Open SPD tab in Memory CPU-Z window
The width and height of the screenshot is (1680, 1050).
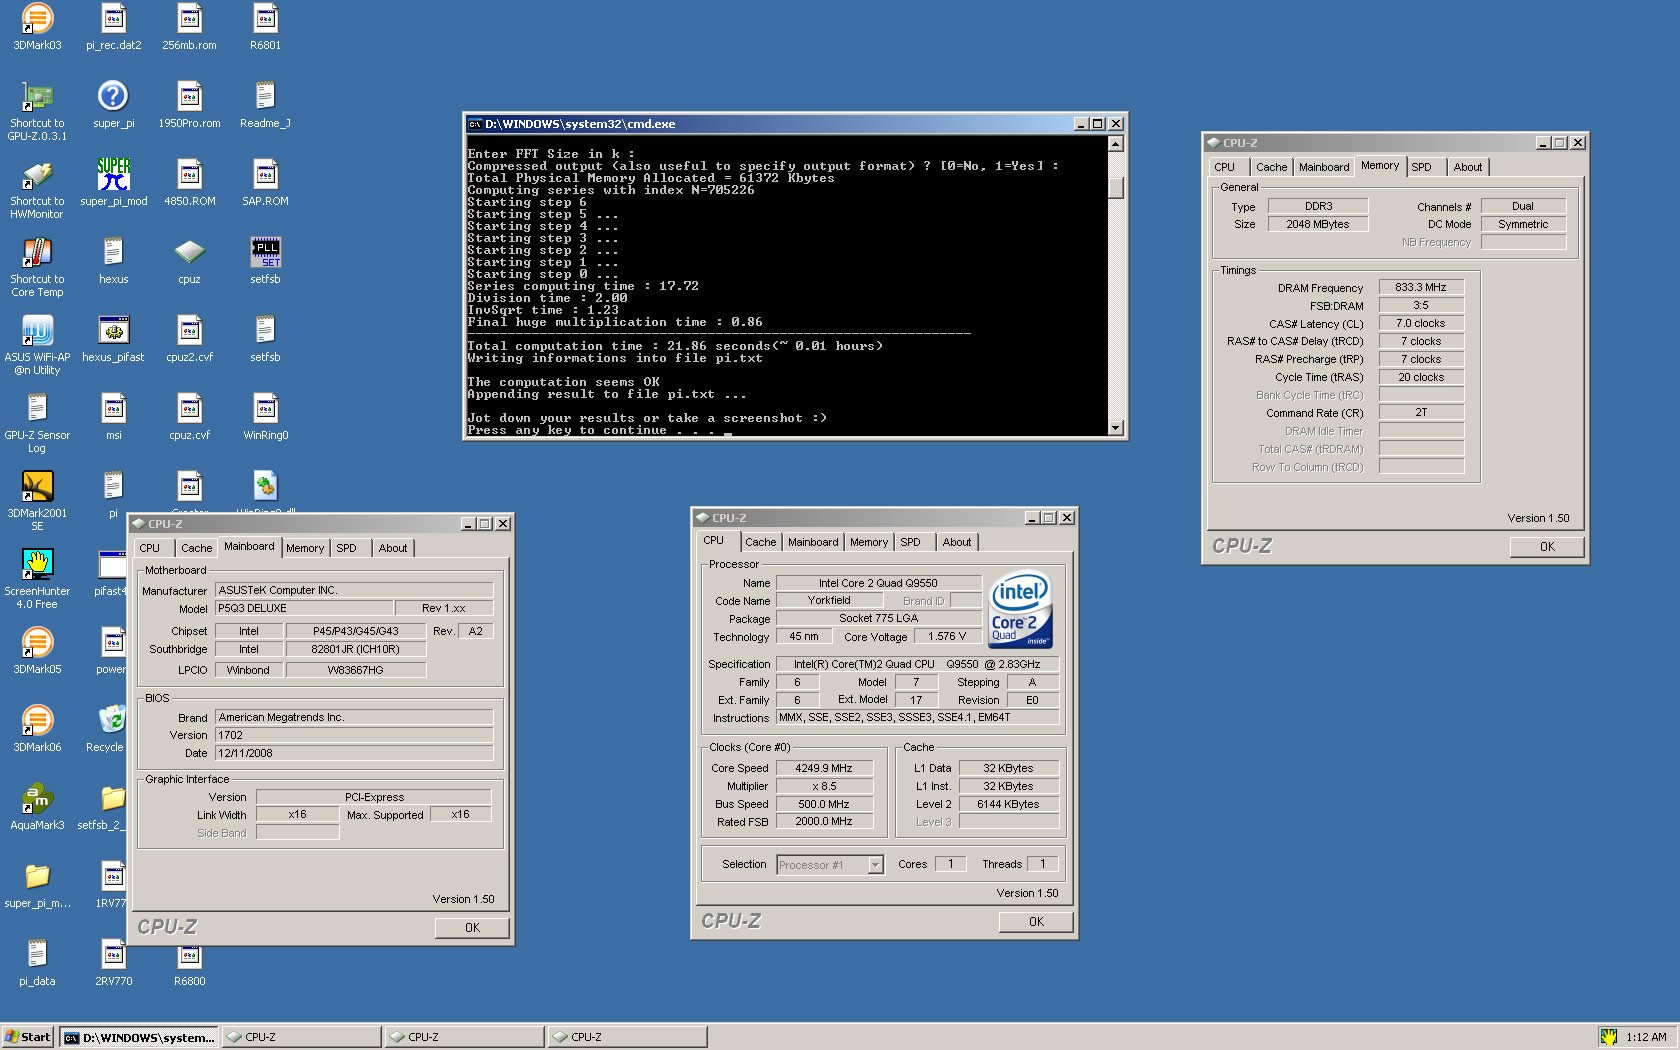point(1422,167)
